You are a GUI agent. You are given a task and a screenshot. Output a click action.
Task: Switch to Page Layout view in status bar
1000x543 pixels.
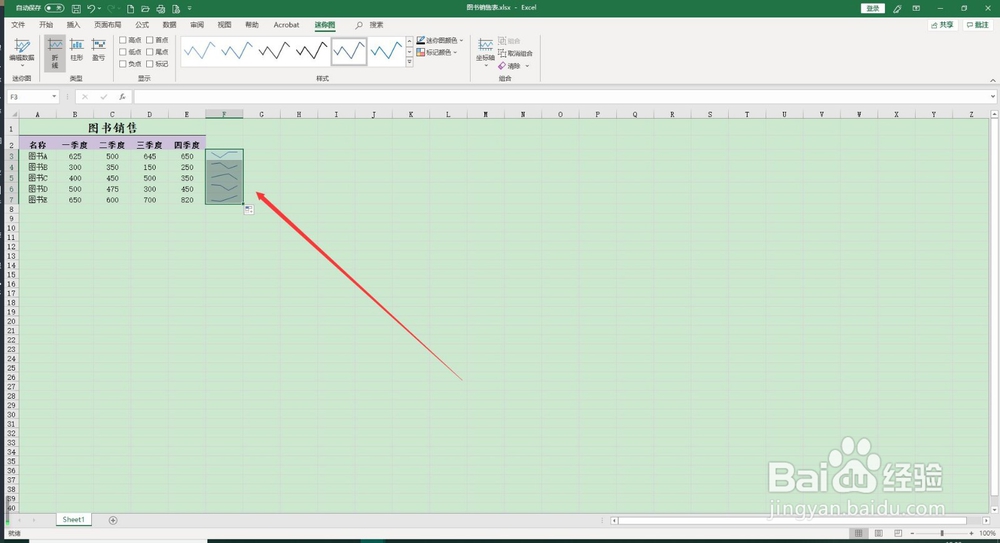click(x=878, y=533)
